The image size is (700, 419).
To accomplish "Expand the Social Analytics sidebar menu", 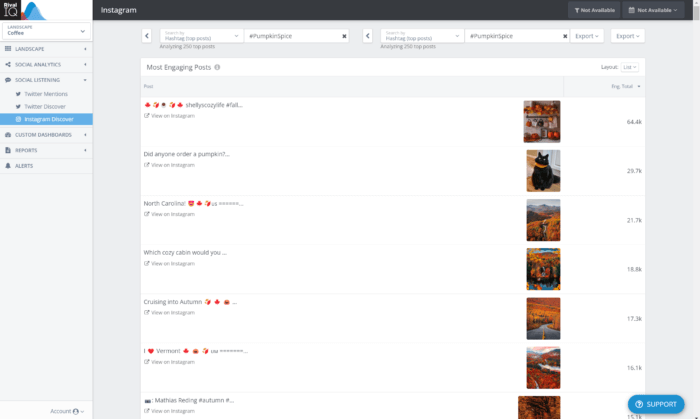I will [x=46, y=64].
